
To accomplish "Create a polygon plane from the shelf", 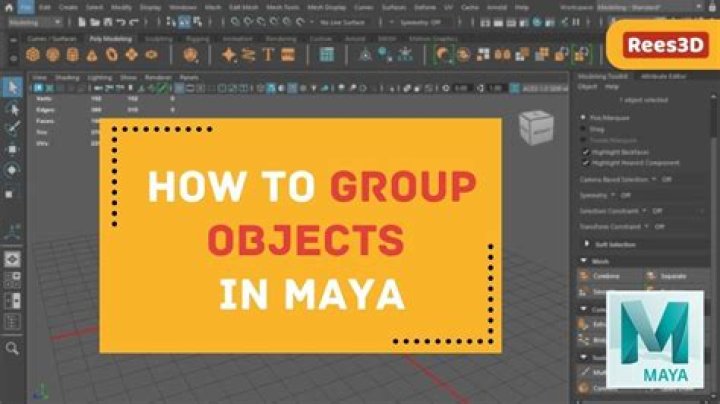I will pos(131,55).
